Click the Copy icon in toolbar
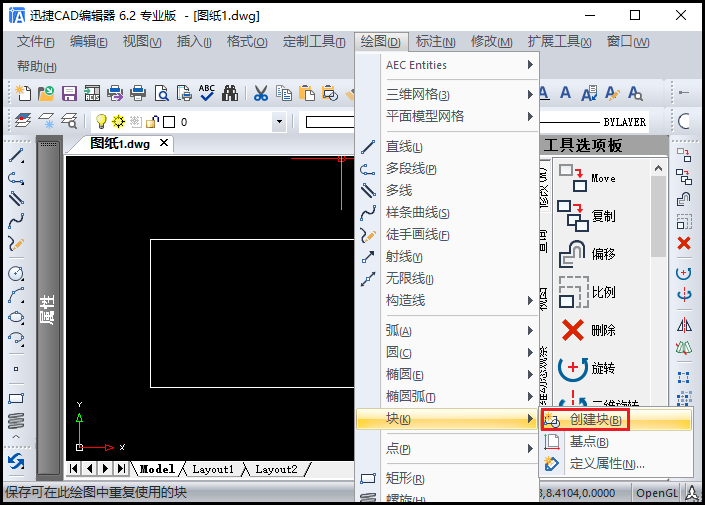Viewport: 705px width, 505px height. tap(284, 93)
